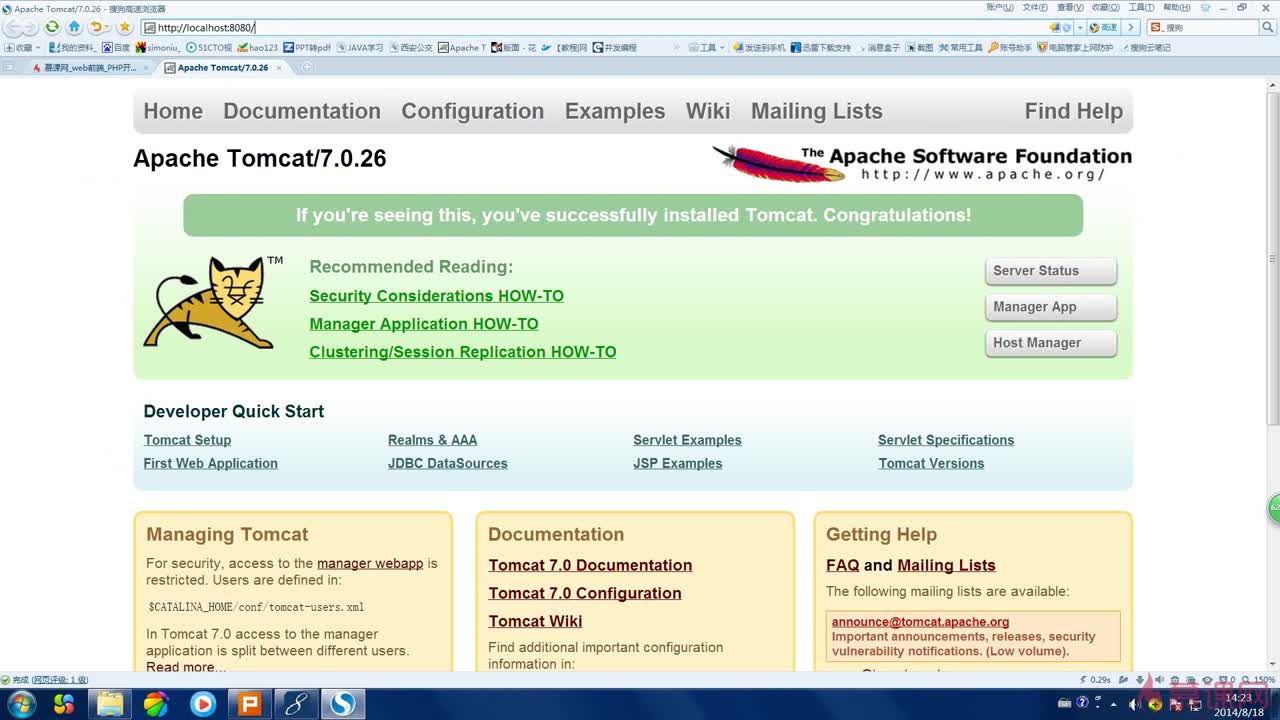
Task: Open the Wiki nav item
Action: tap(708, 111)
